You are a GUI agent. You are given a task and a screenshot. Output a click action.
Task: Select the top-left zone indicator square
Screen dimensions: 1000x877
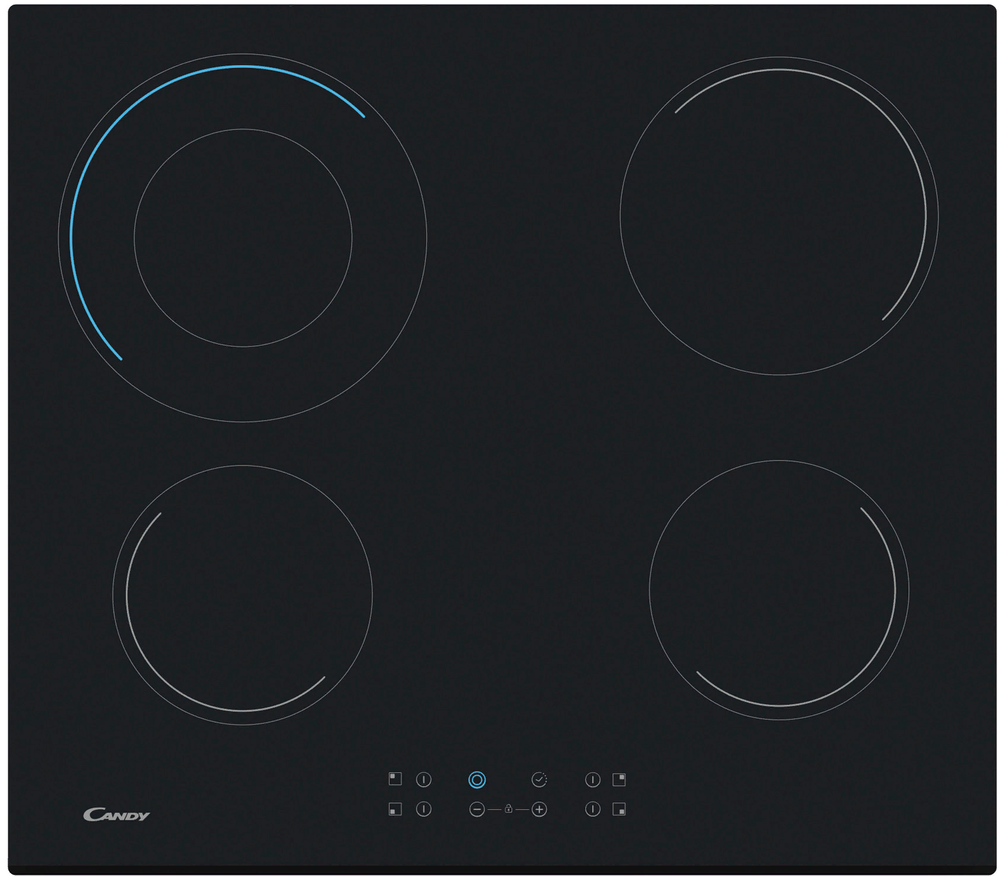[x=395, y=778]
